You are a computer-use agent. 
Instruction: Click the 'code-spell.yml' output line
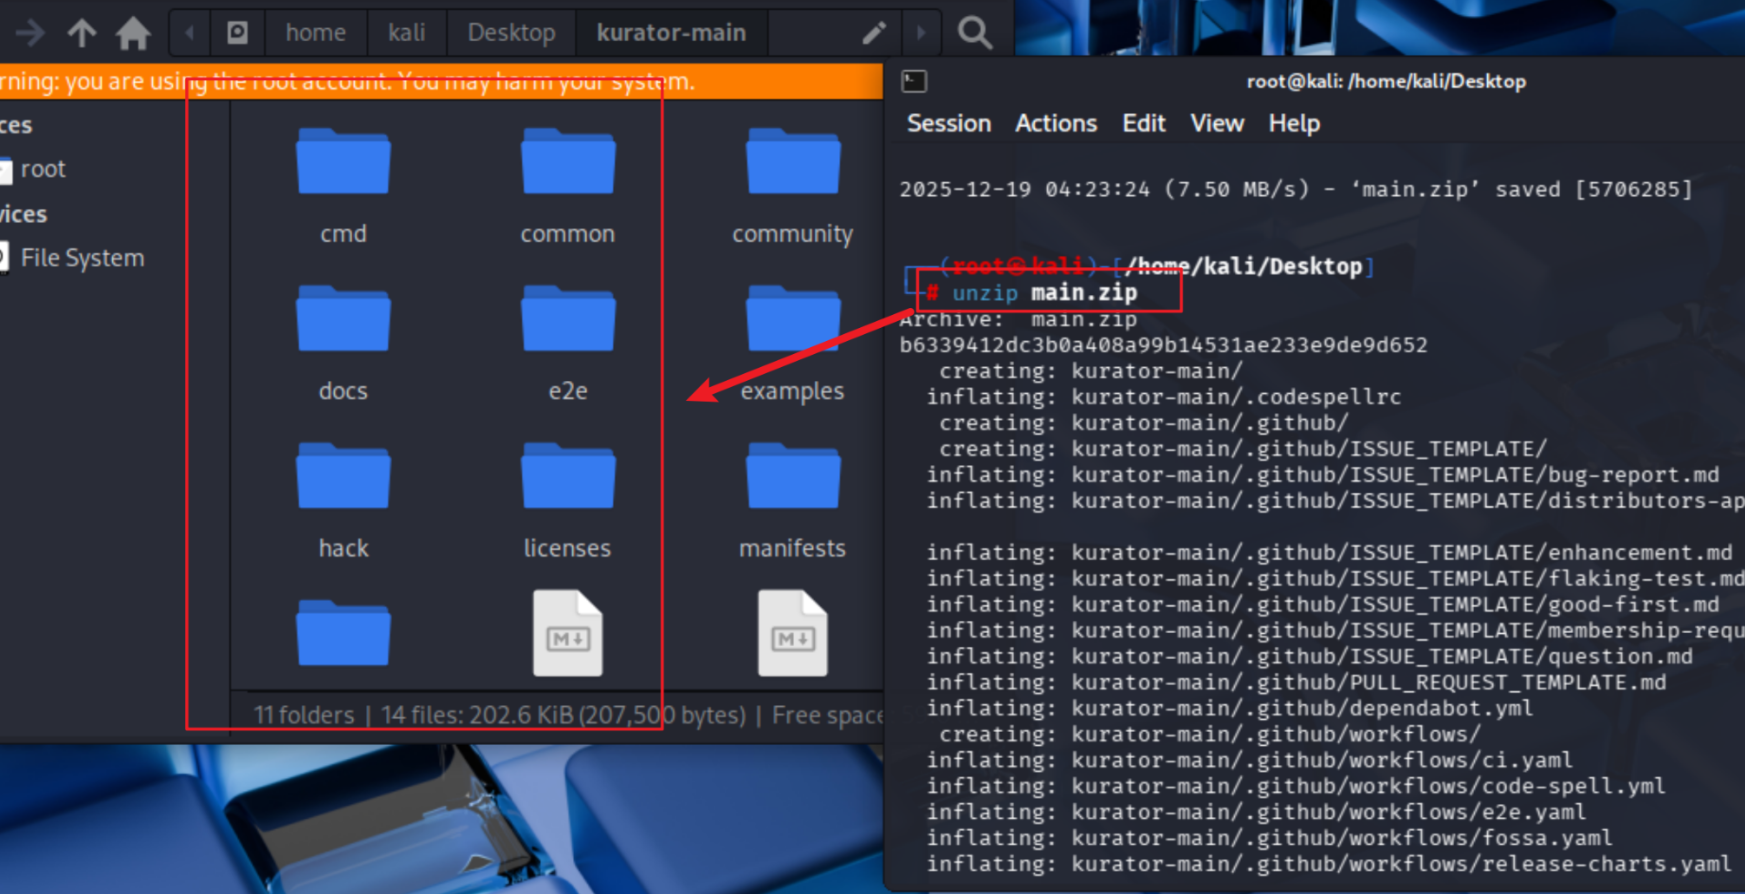[x=1296, y=787]
